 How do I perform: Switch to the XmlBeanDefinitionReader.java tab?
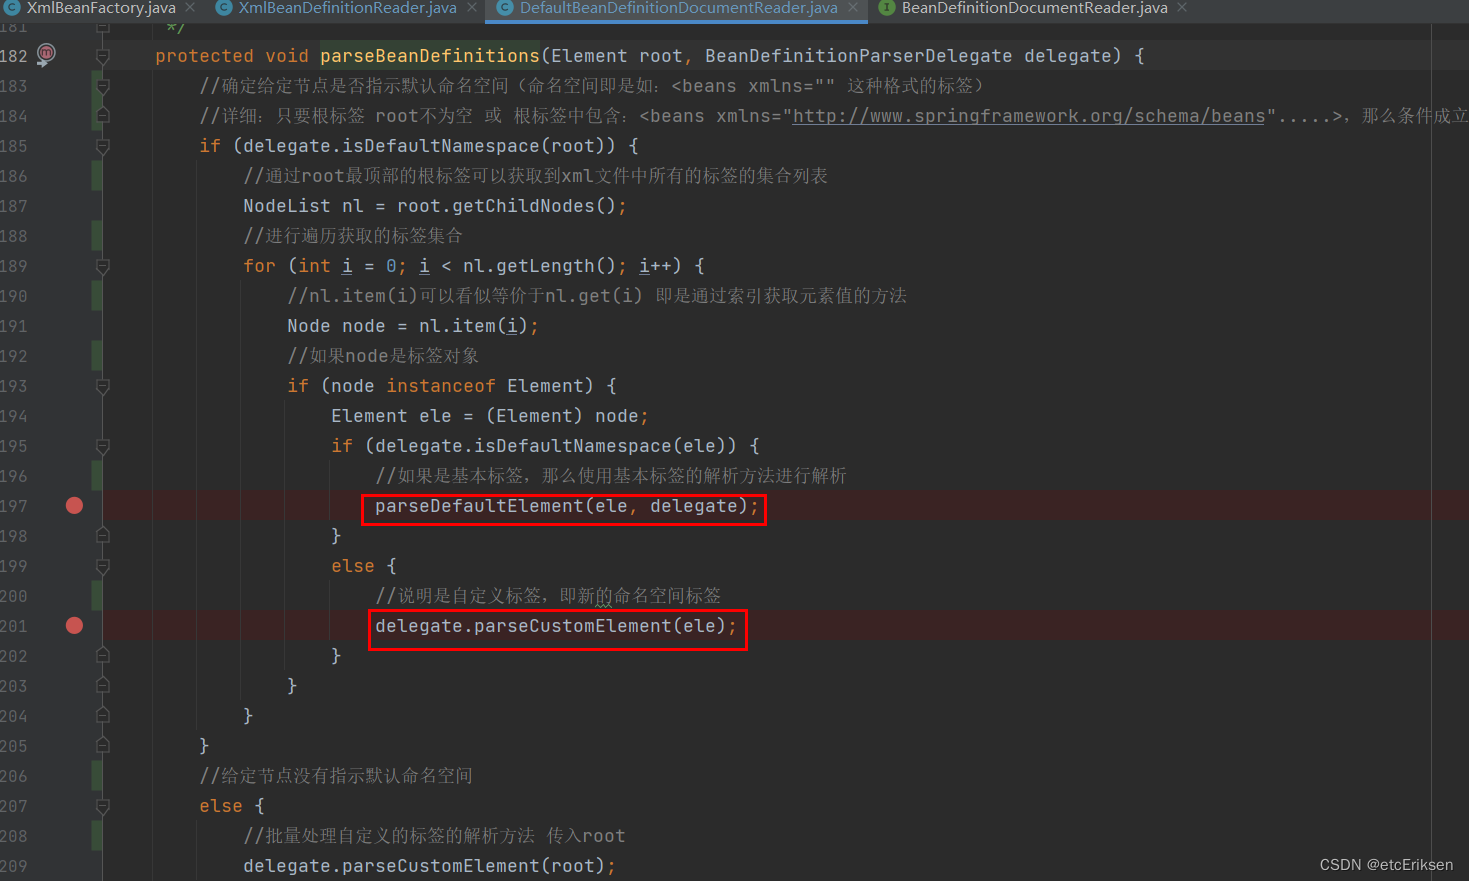[x=347, y=8]
